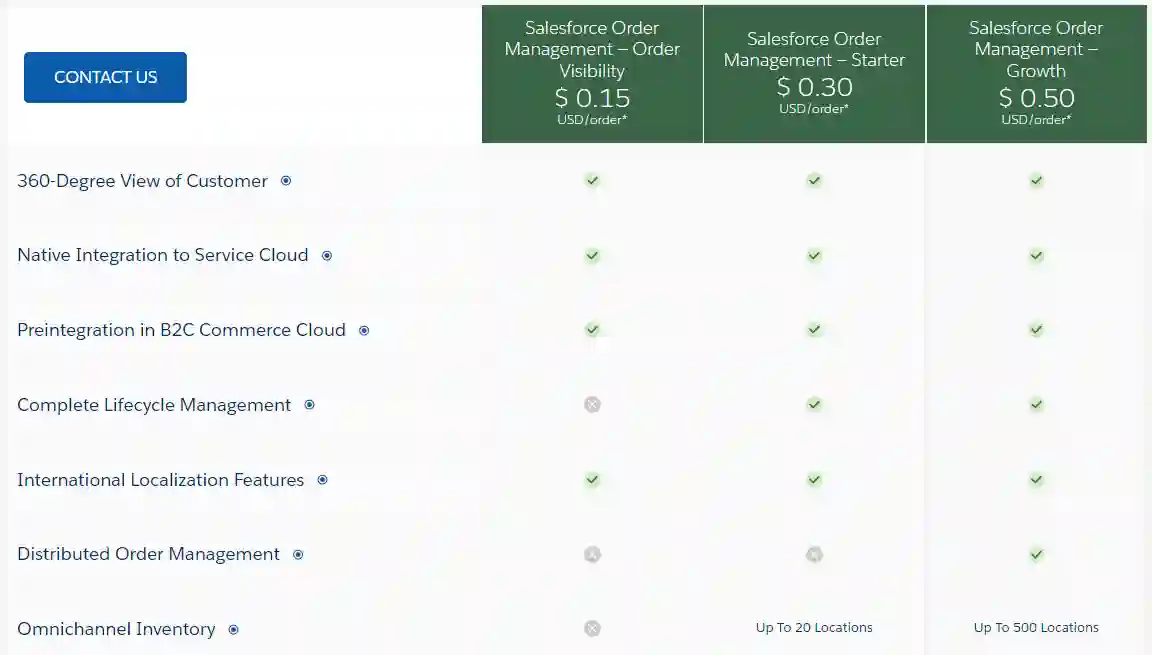Open info icon for Omnichannel Inventory
The height and width of the screenshot is (655, 1152).
point(233,629)
